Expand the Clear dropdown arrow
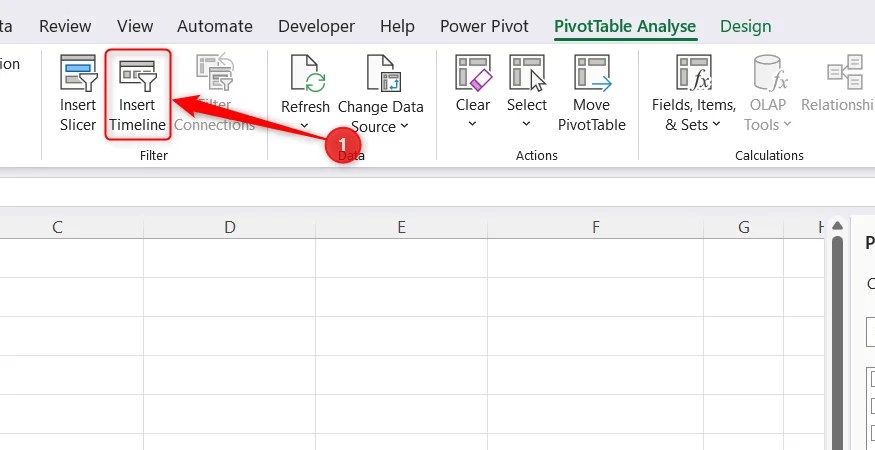This screenshot has height=450, width=875. point(472,124)
